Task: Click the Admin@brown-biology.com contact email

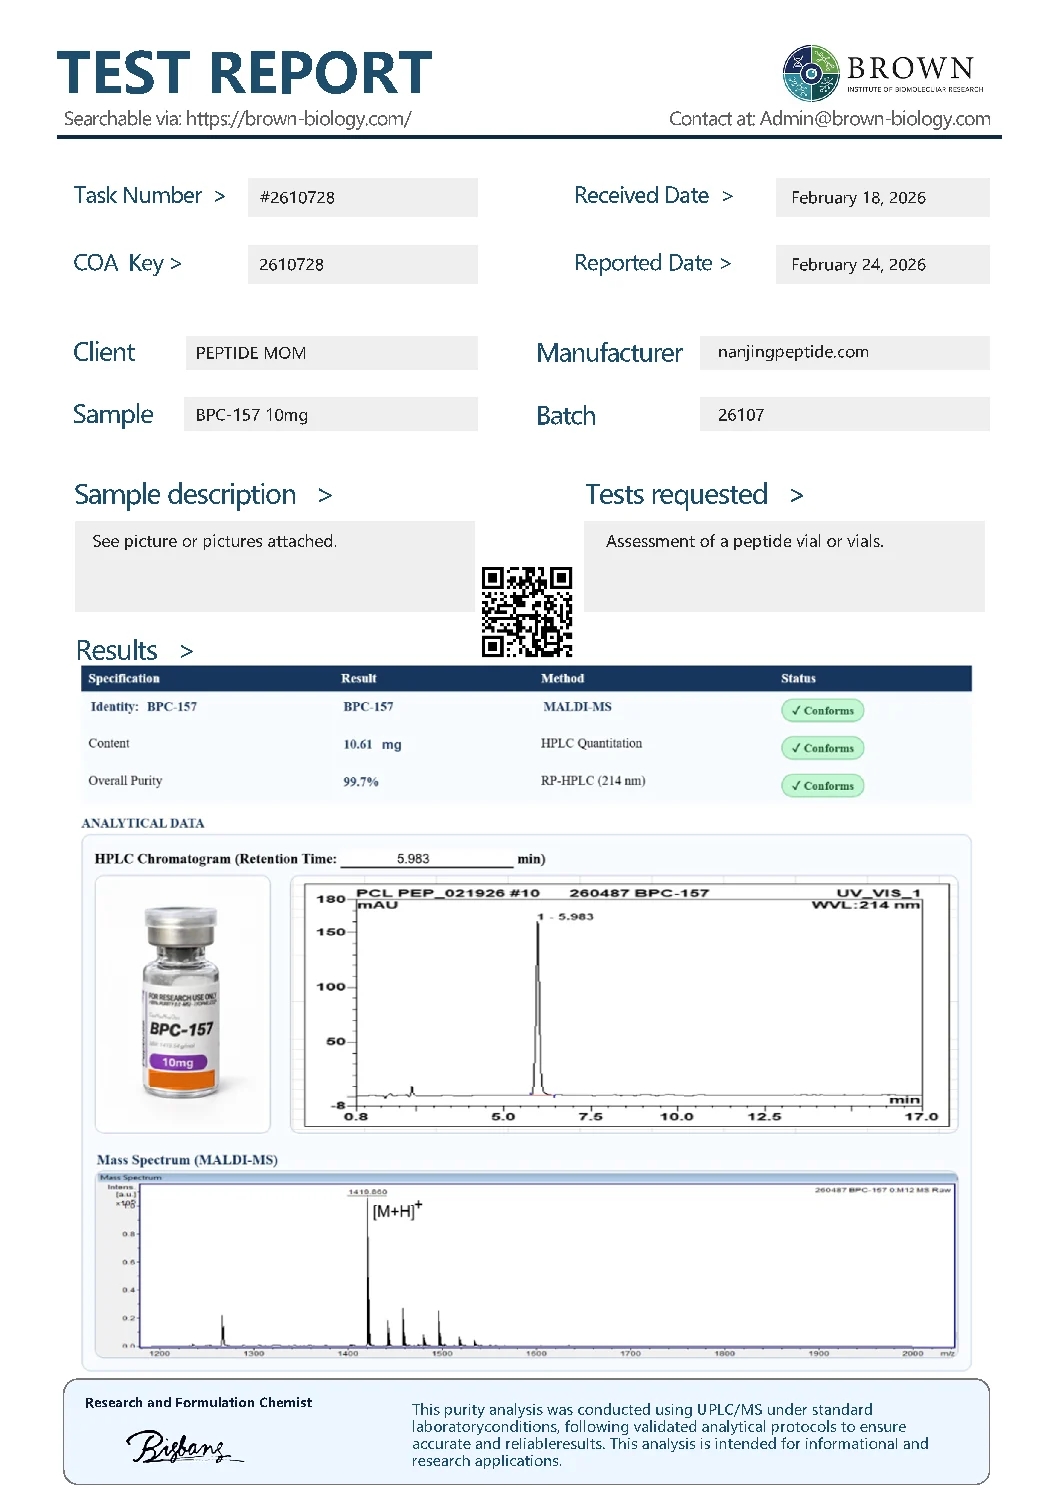Action: pos(875,118)
